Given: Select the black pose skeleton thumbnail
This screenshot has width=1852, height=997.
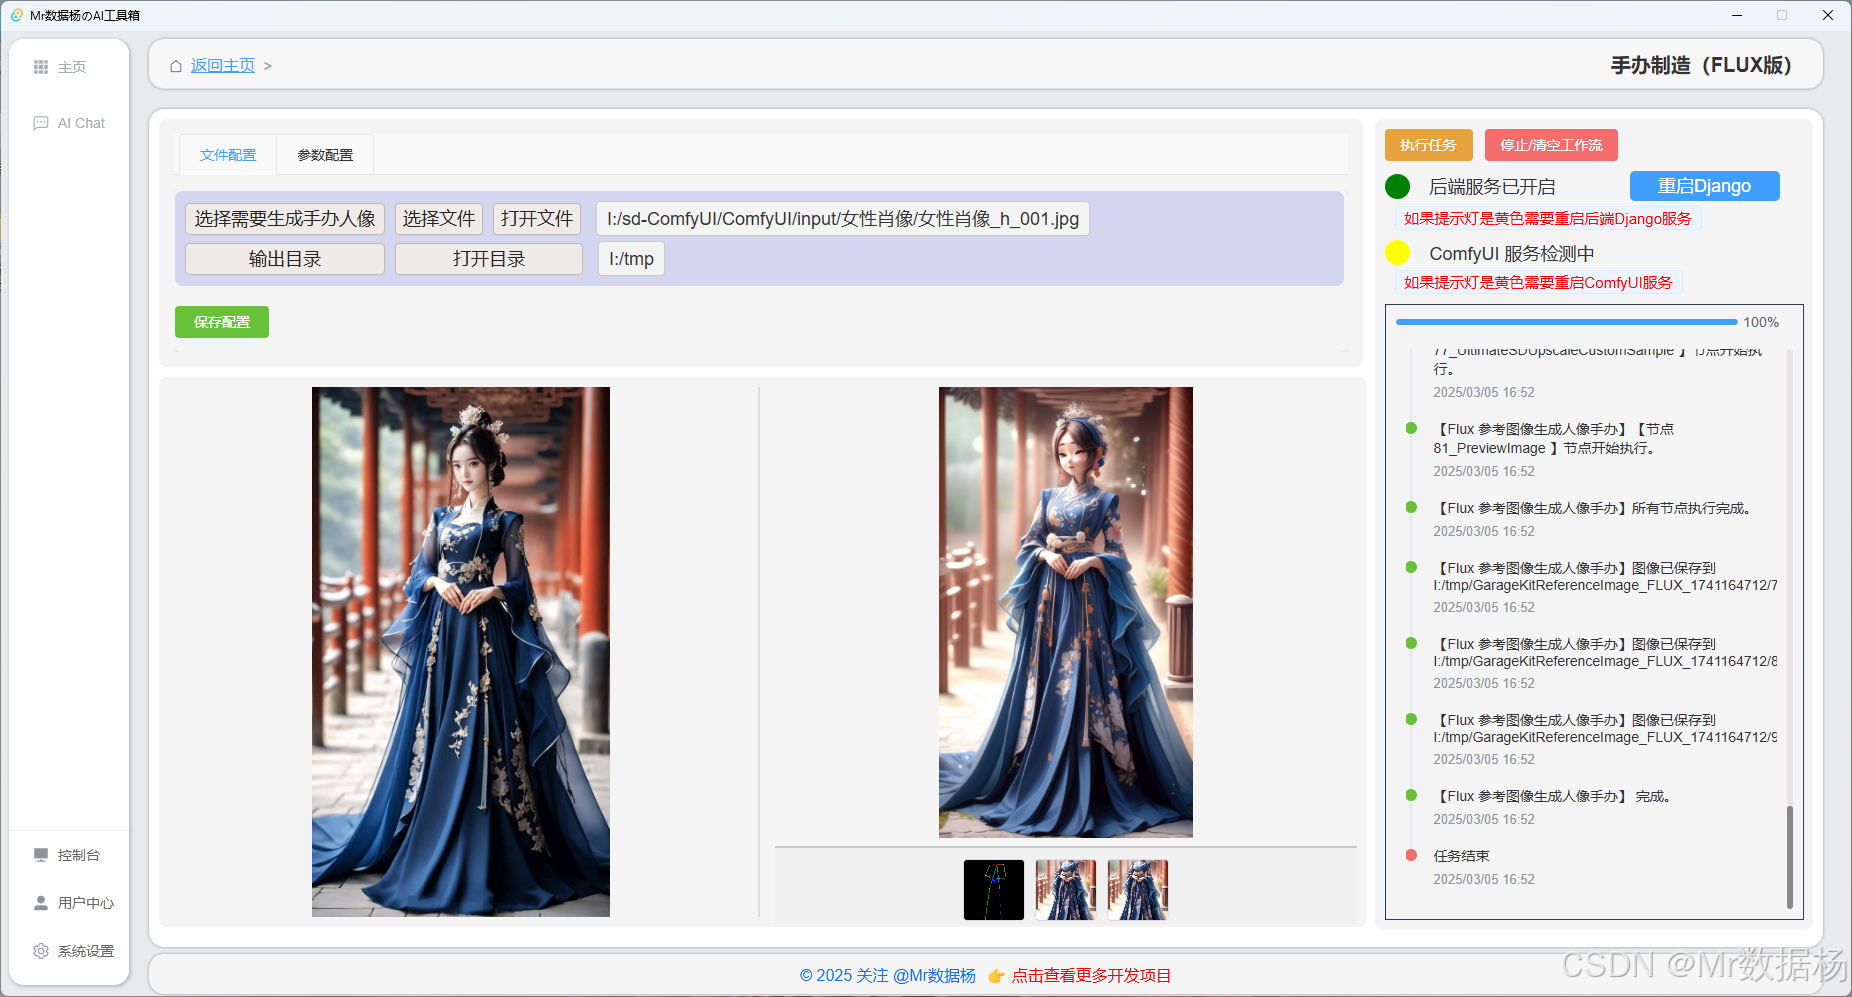Looking at the screenshot, I should pos(994,890).
